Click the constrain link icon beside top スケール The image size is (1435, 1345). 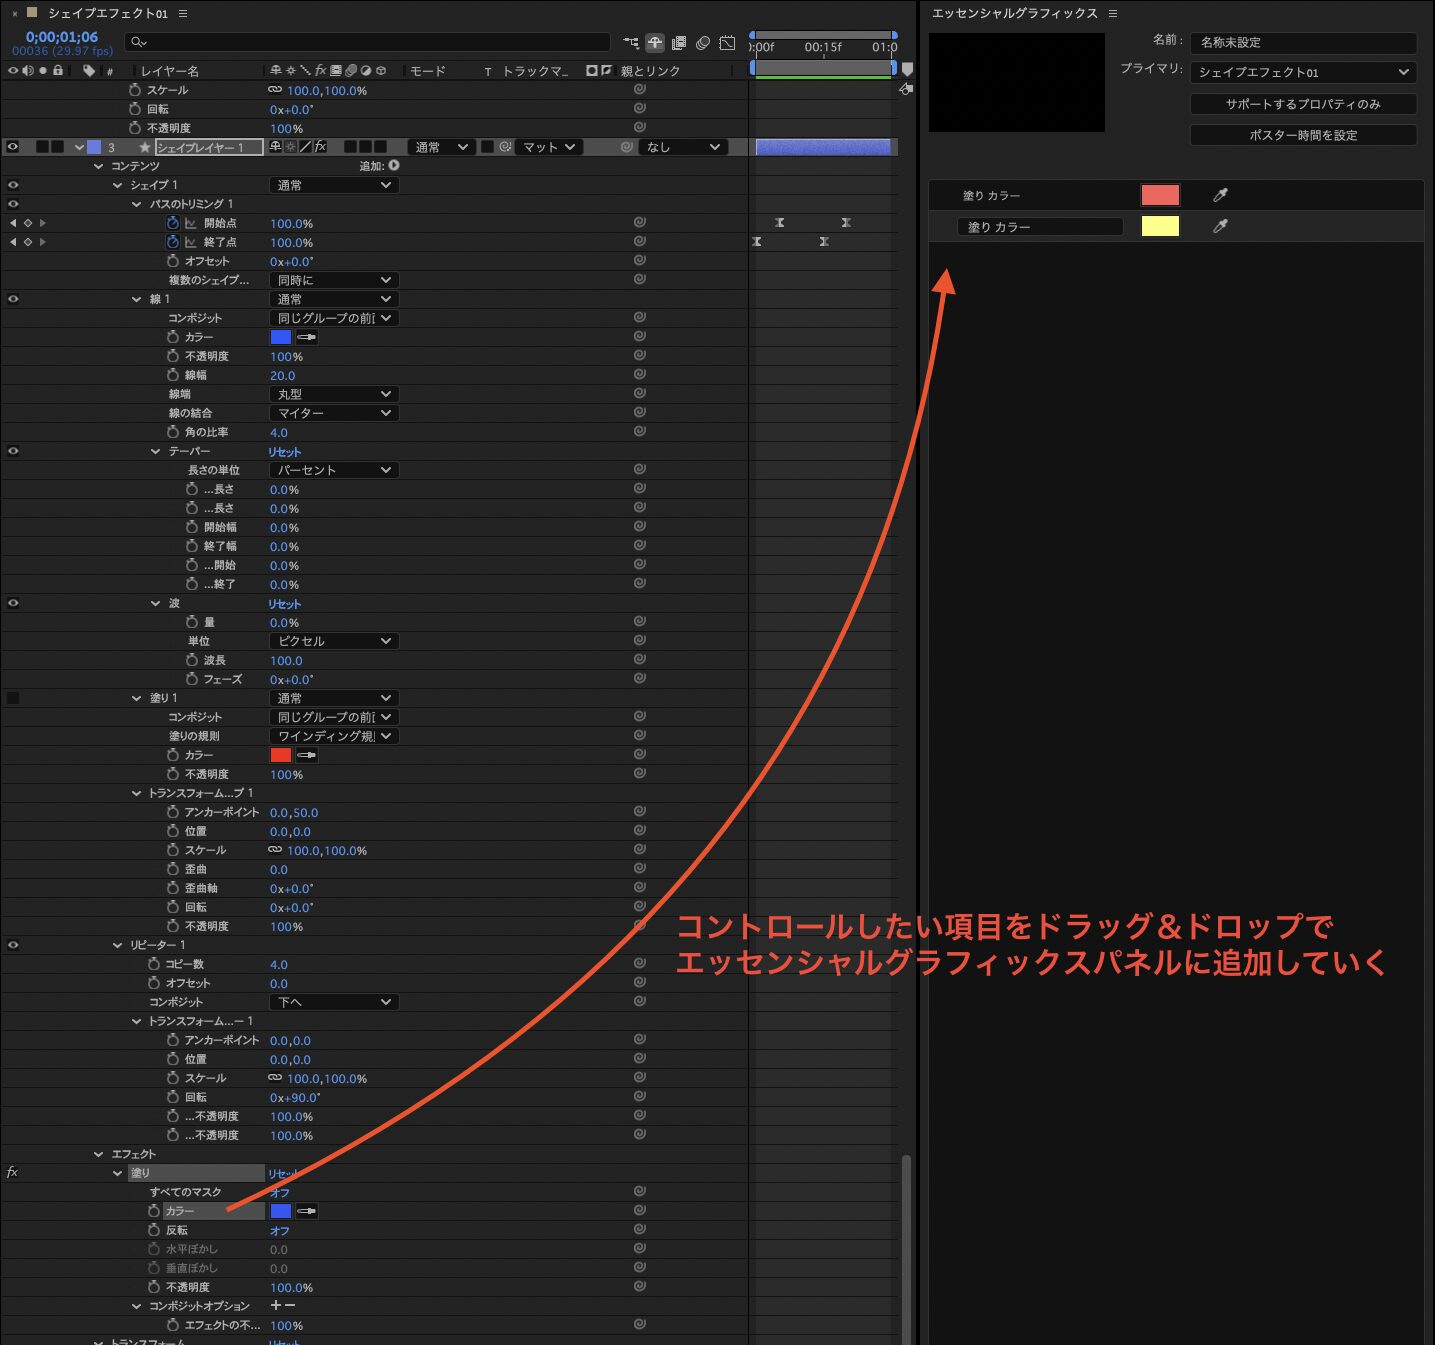(275, 90)
